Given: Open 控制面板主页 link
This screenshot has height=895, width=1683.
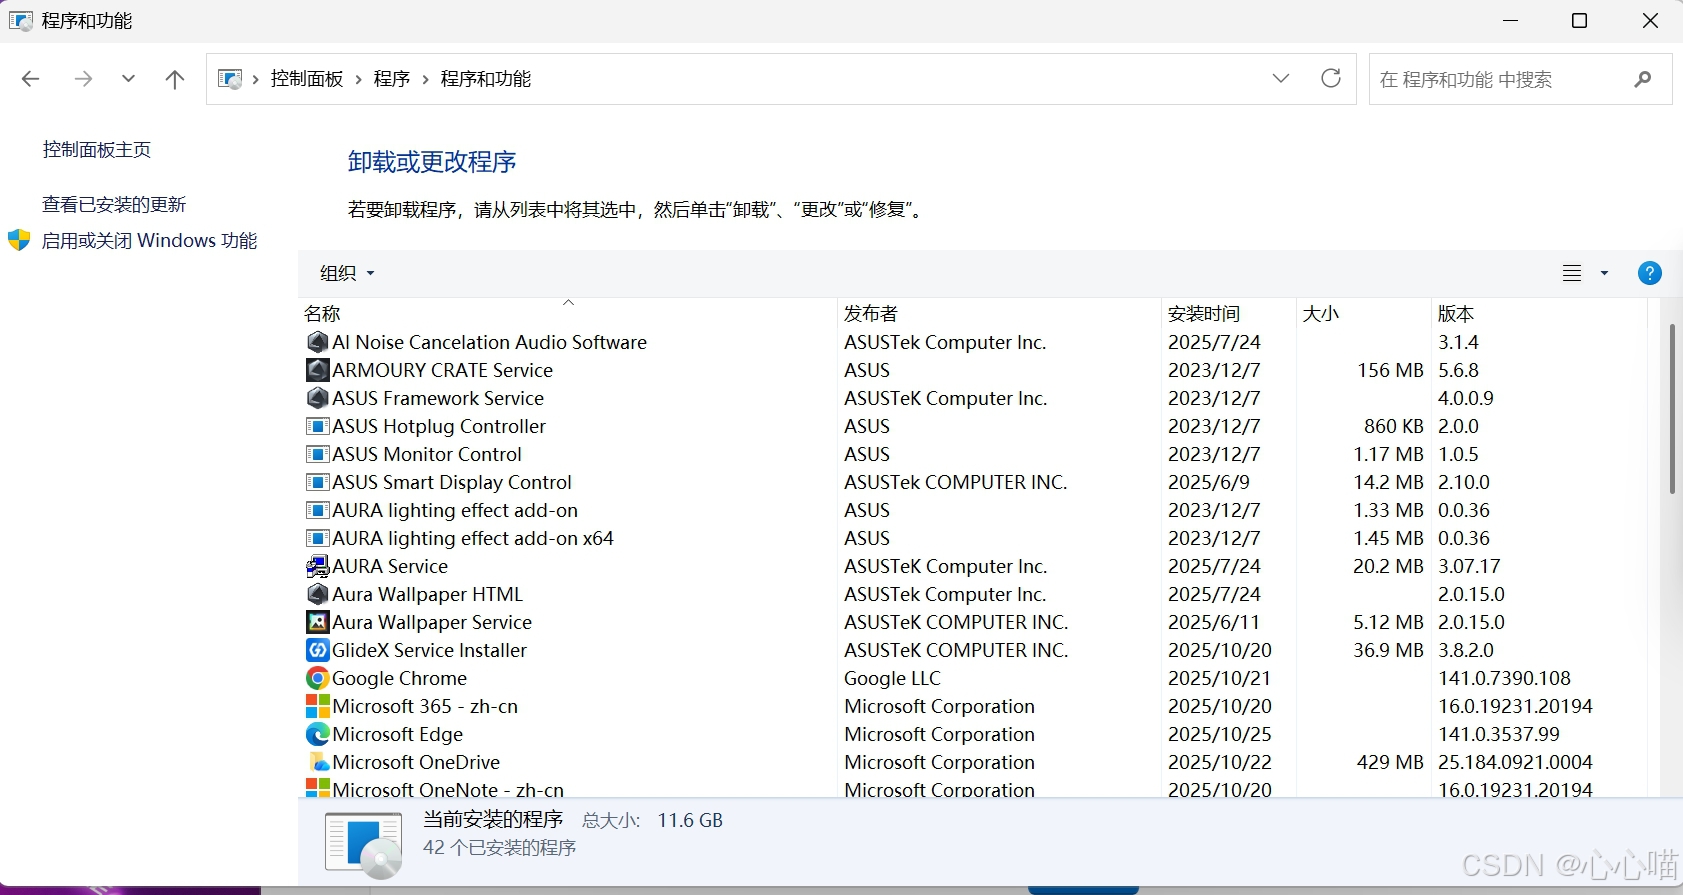Looking at the screenshot, I should click(x=97, y=150).
